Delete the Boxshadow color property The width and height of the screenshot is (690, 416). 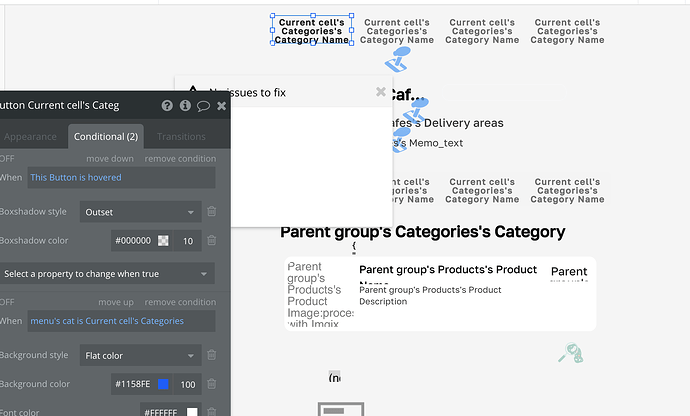click(212, 240)
